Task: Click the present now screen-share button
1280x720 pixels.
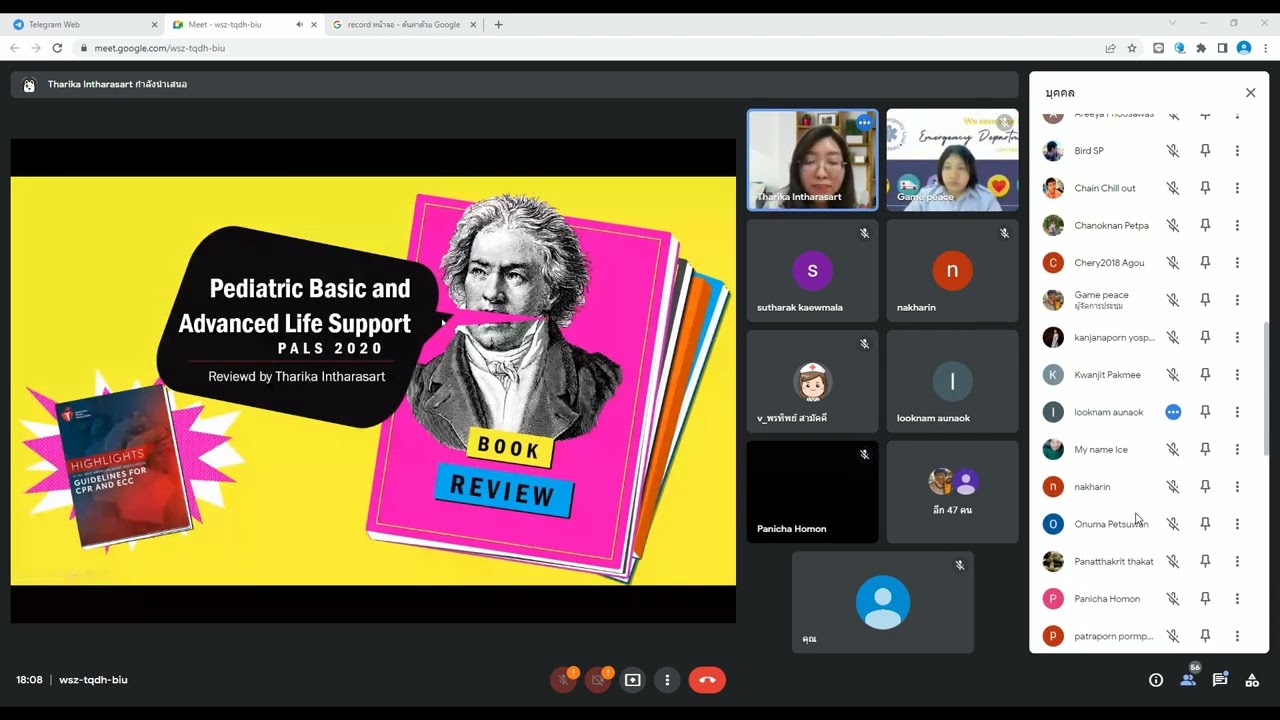Action: tap(633, 680)
